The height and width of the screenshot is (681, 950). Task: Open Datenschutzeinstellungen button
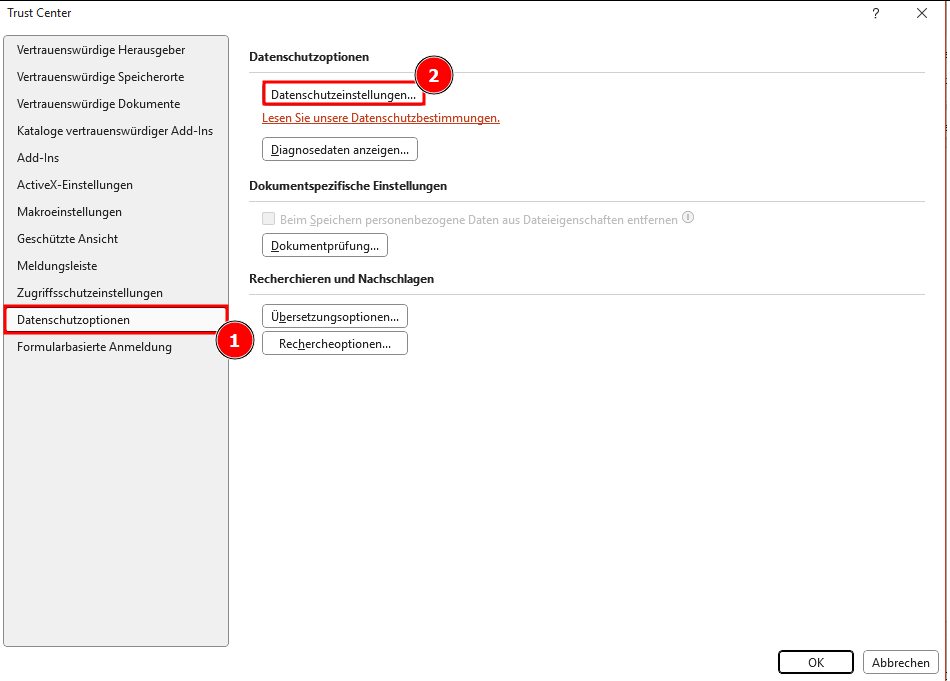point(343,94)
